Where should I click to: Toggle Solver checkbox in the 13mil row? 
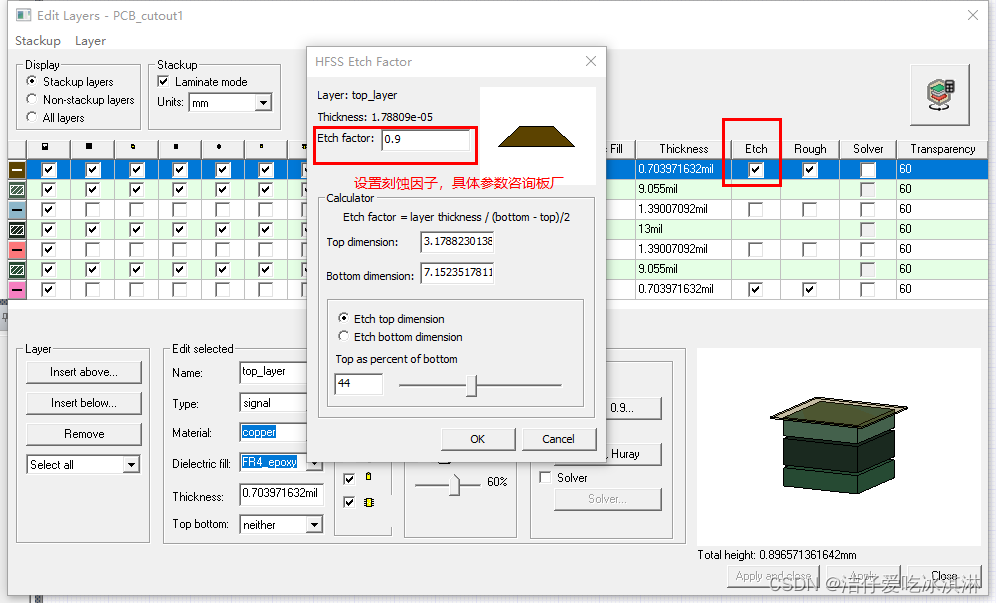868,229
